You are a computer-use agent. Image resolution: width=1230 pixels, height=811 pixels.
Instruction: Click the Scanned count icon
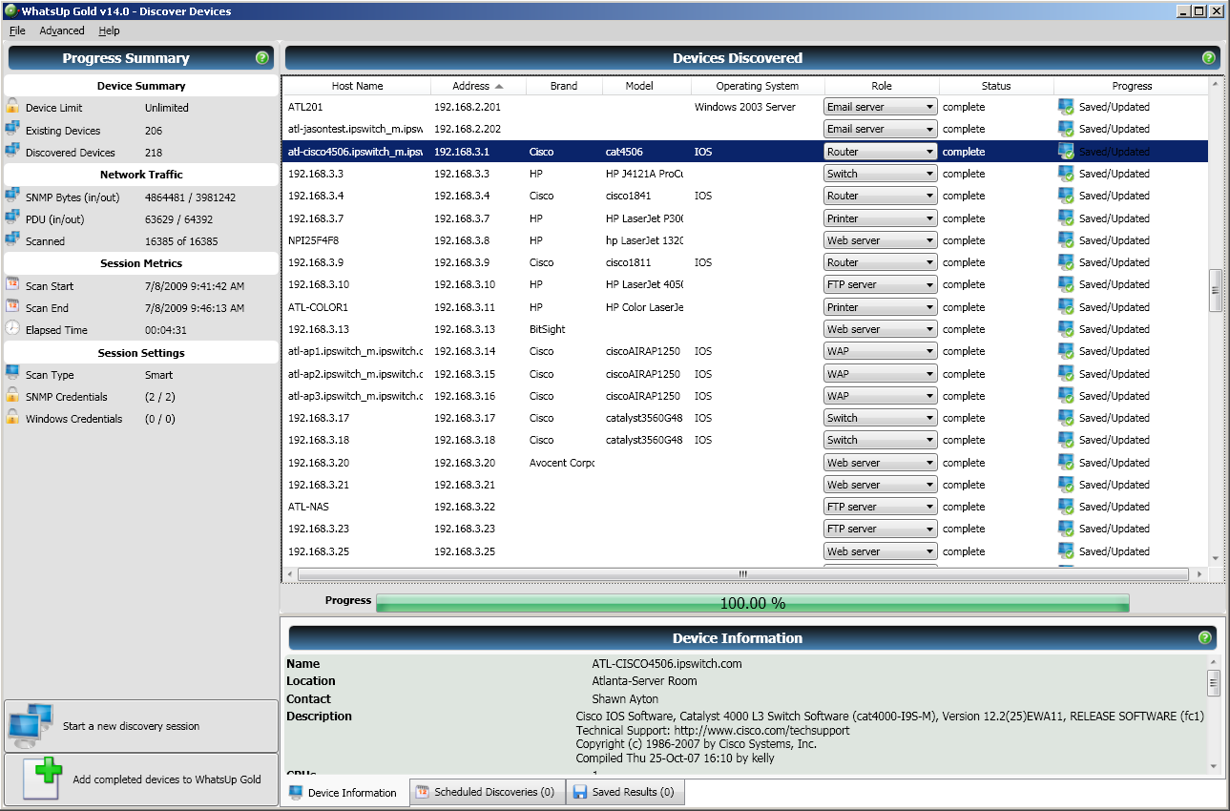[x=12, y=240]
